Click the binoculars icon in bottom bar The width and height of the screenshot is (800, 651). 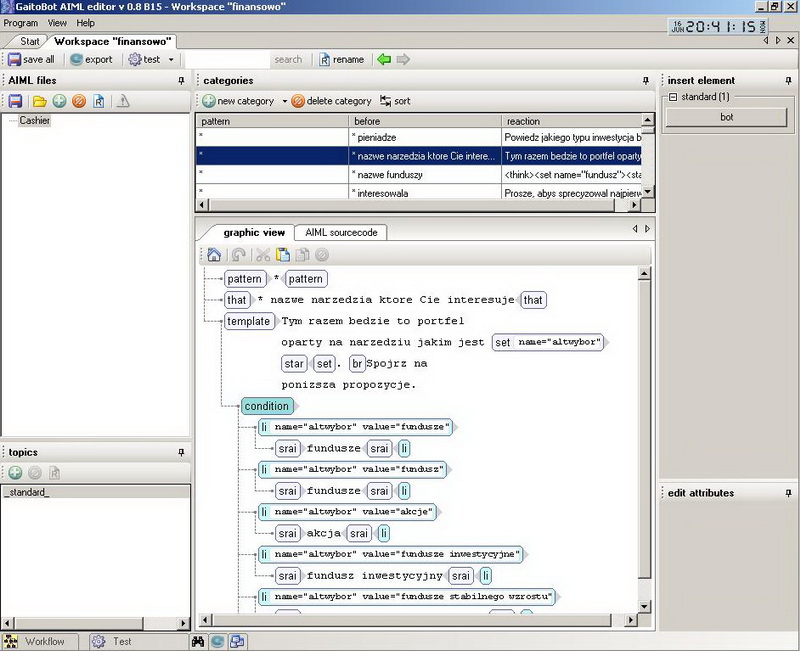[x=198, y=641]
